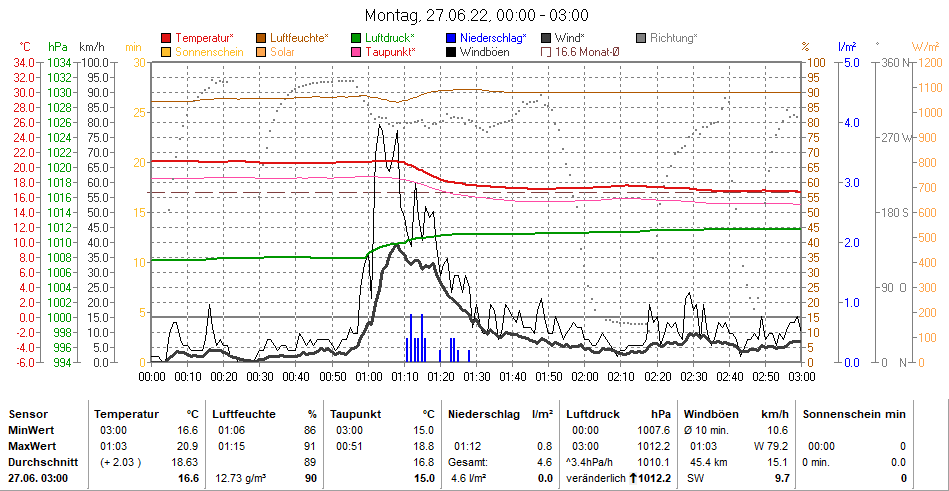
Task: Click the MaxWert row label
Action: (x=33, y=446)
